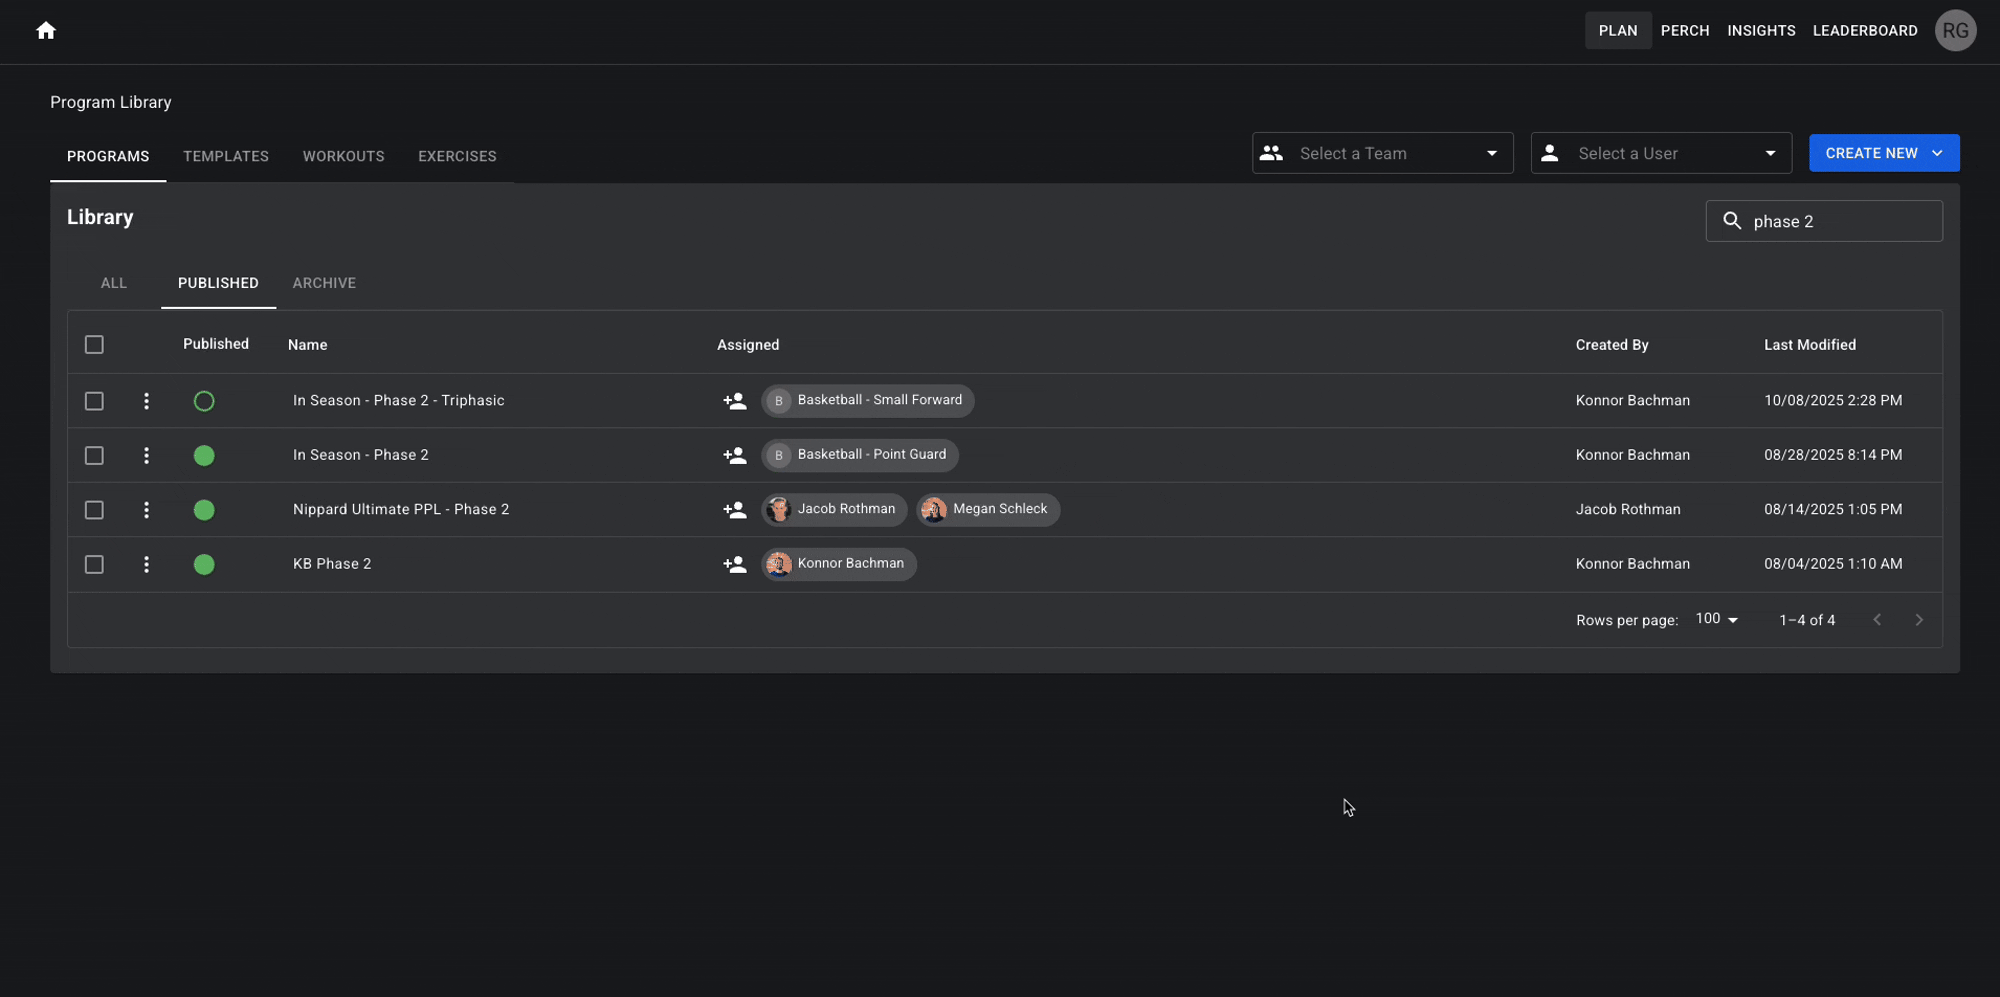Click the Basketball - Small Forward chip
The height and width of the screenshot is (997, 2000).
click(868, 400)
